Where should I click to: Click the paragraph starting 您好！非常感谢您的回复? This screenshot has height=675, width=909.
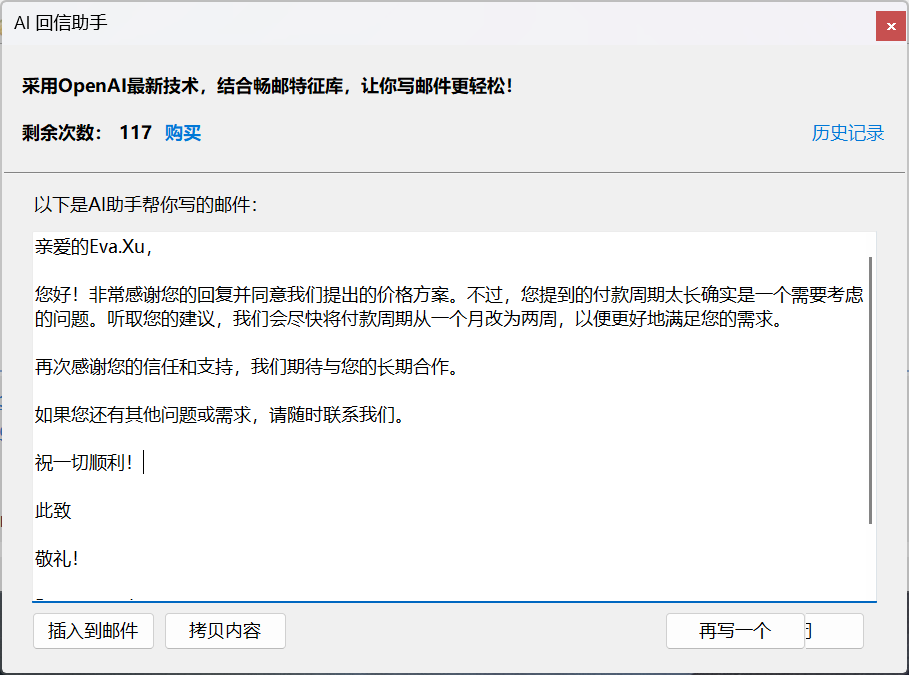pos(449,307)
